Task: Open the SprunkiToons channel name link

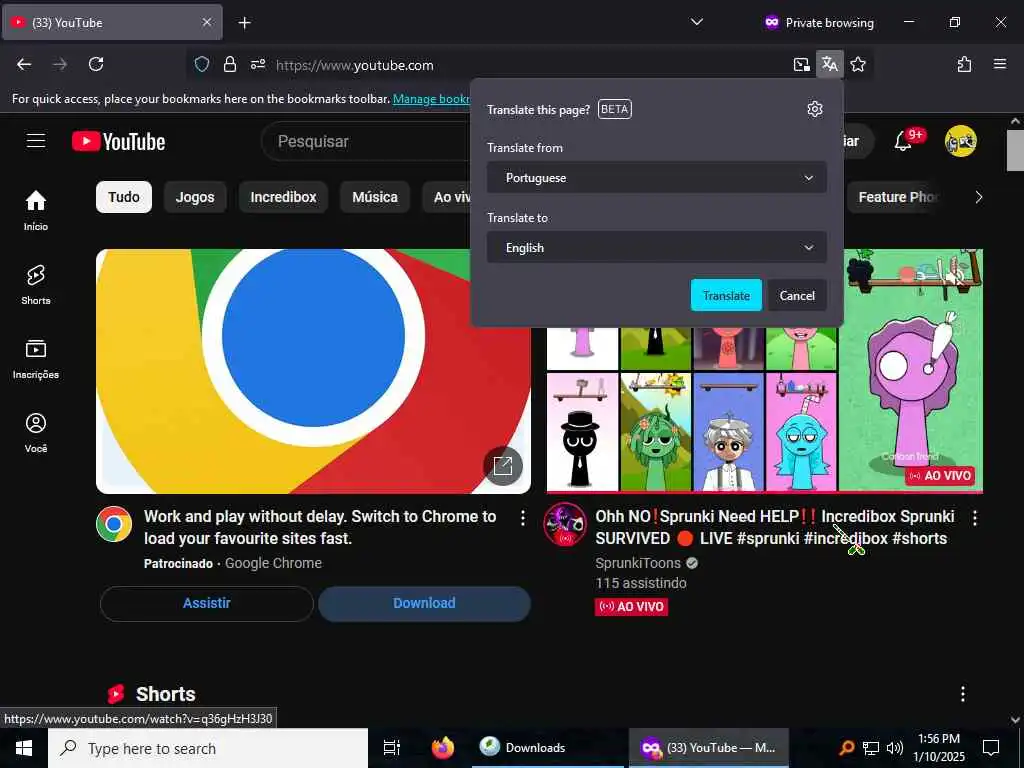Action: [x=638, y=563]
